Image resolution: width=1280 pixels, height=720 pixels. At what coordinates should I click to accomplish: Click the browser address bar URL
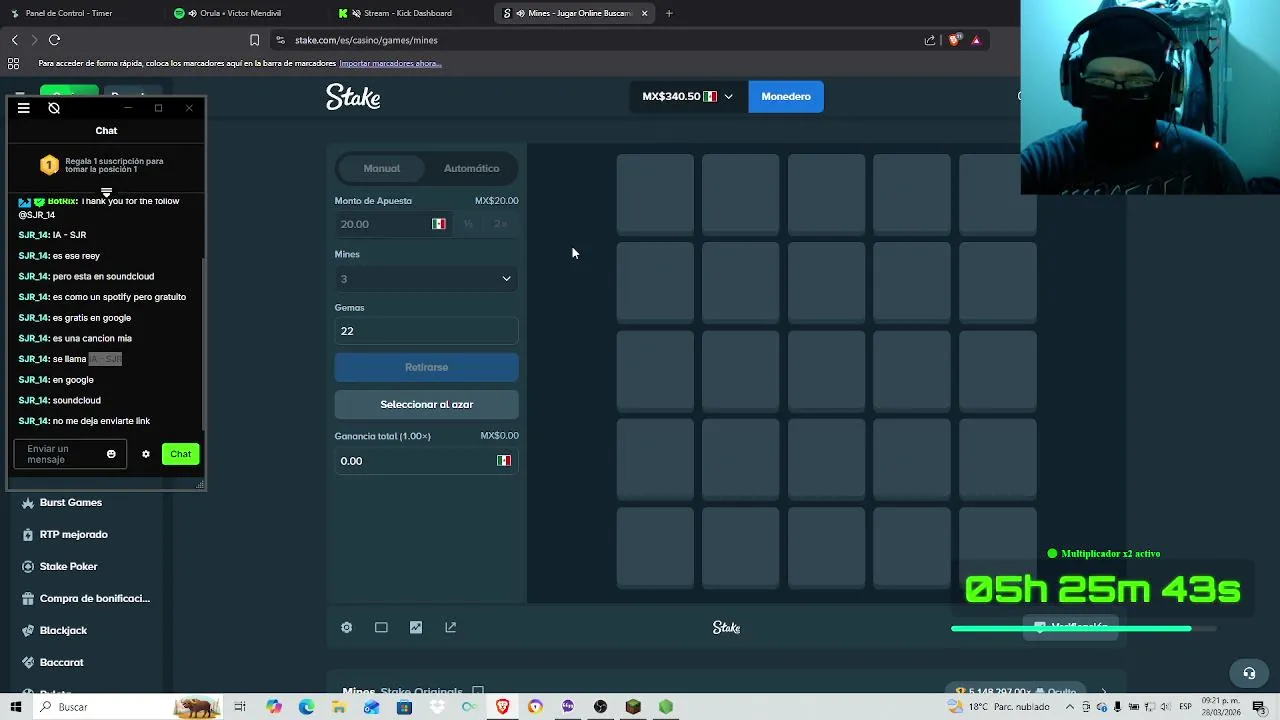coord(366,40)
